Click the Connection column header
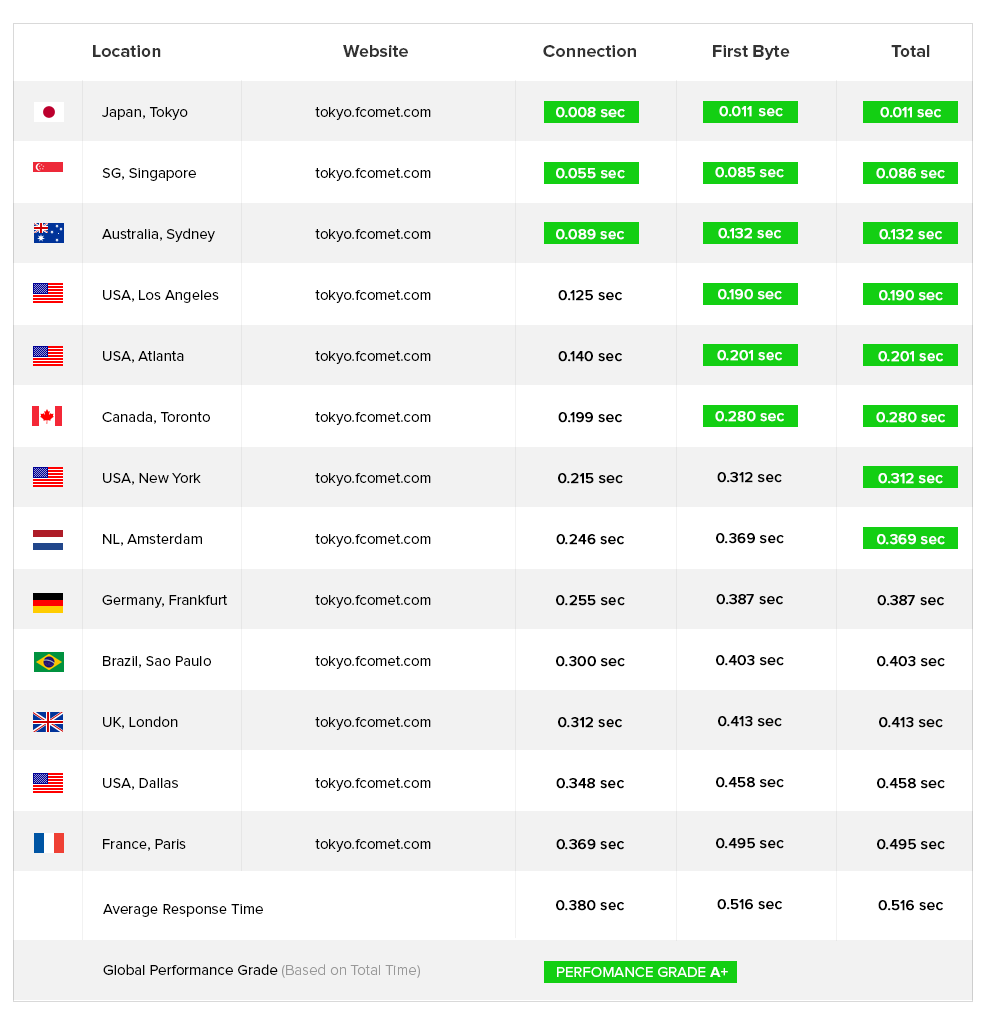 coord(589,51)
